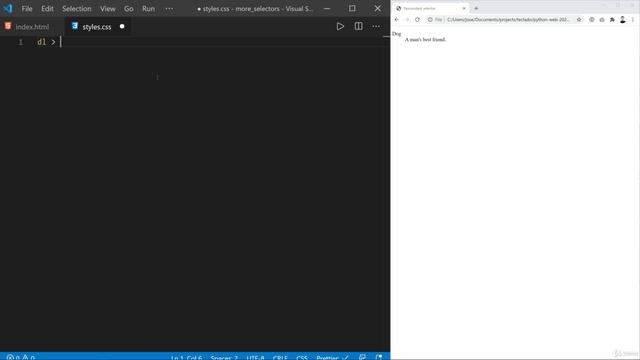The image size is (640, 360).
Task: Change indentation via Spaces: 2
Action: coord(224,357)
